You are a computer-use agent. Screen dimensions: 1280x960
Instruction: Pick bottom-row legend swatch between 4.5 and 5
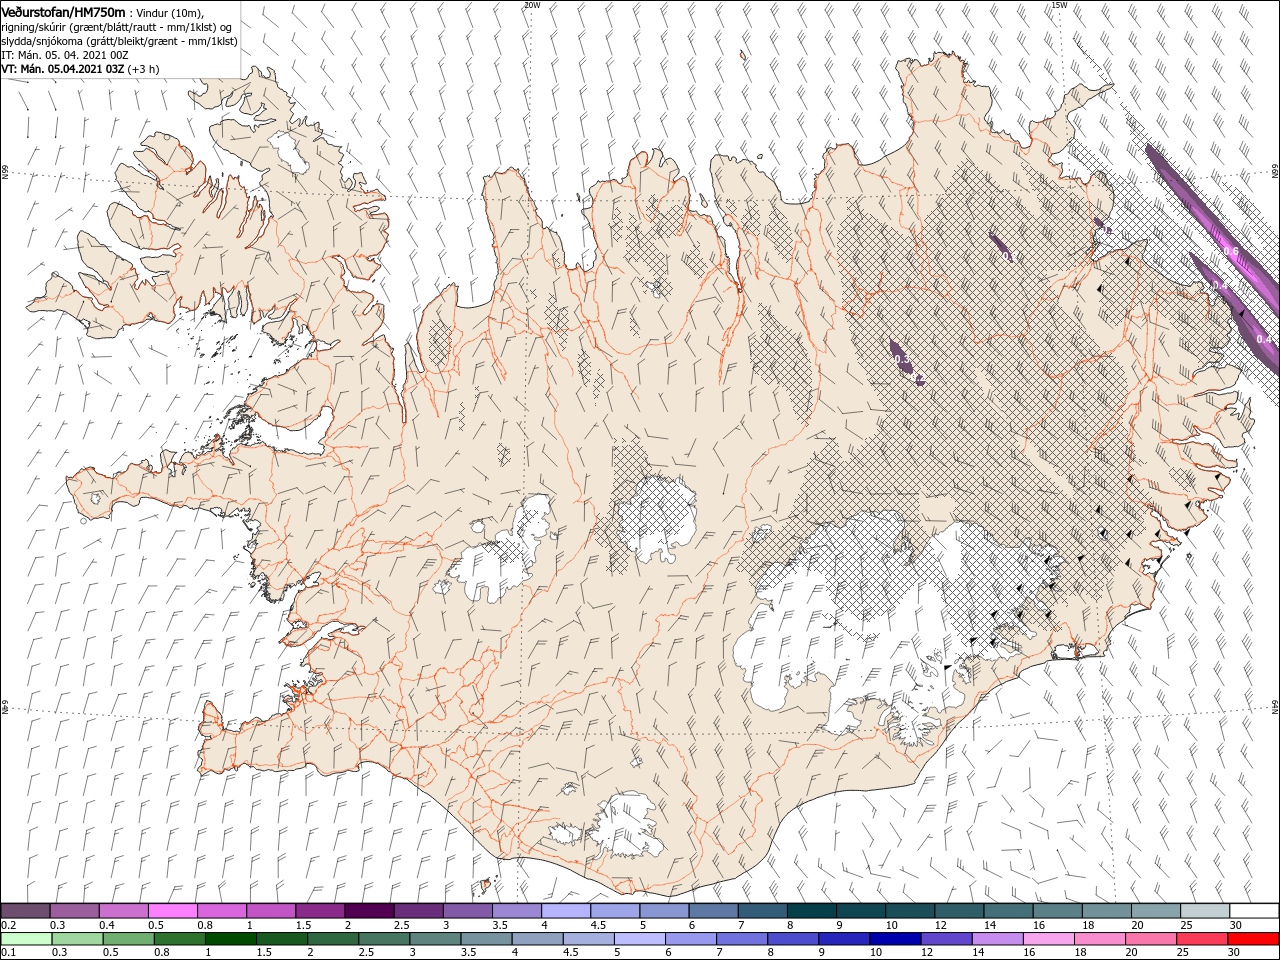587,939
